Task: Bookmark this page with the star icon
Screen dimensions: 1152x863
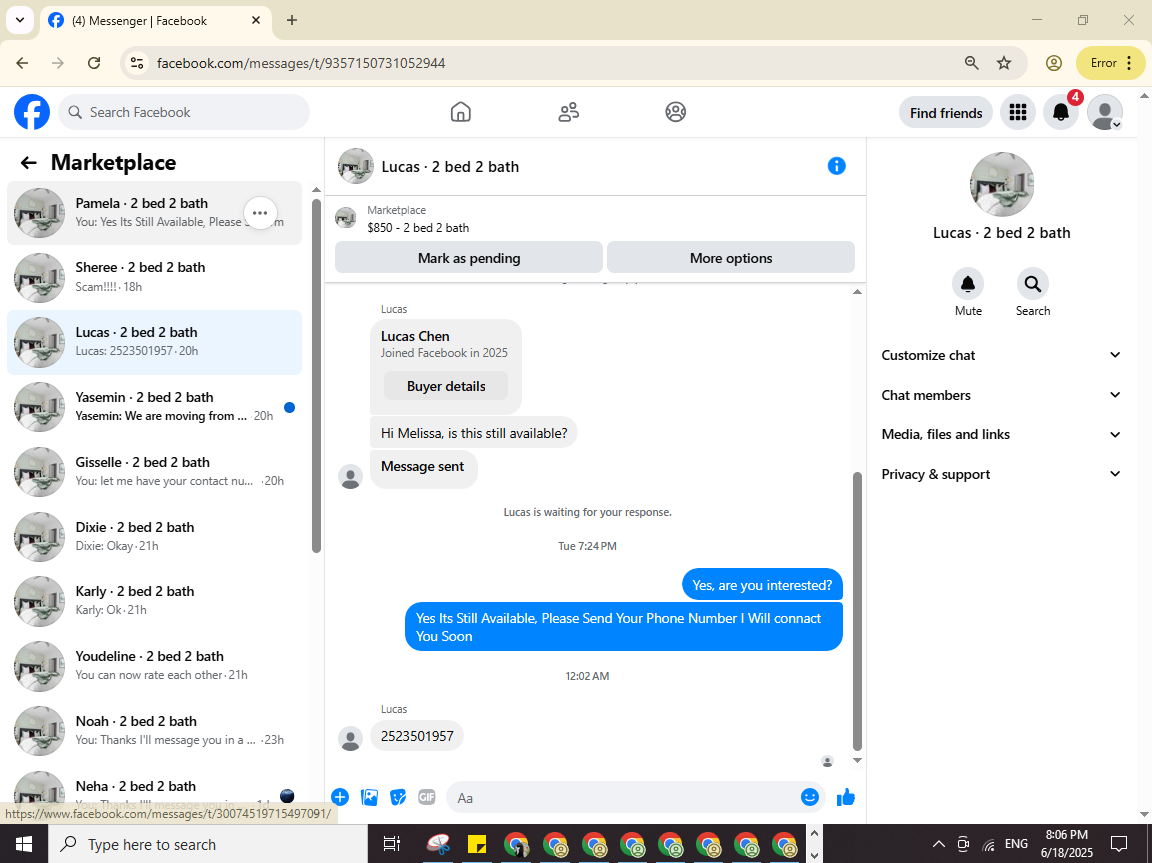Action: 1004,63
